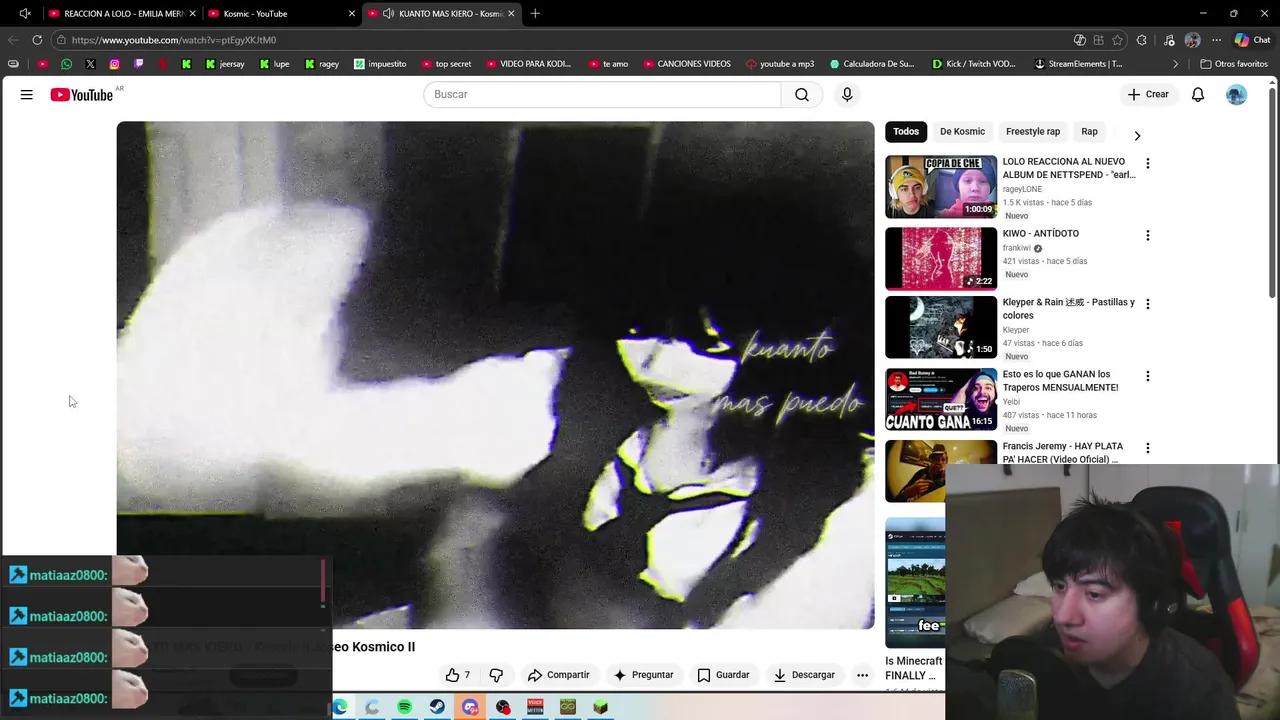Image resolution: width=1280 pixels, height=720 pixels.
Task: Open Pastillas y colores video title
Action: [1069, 308]
